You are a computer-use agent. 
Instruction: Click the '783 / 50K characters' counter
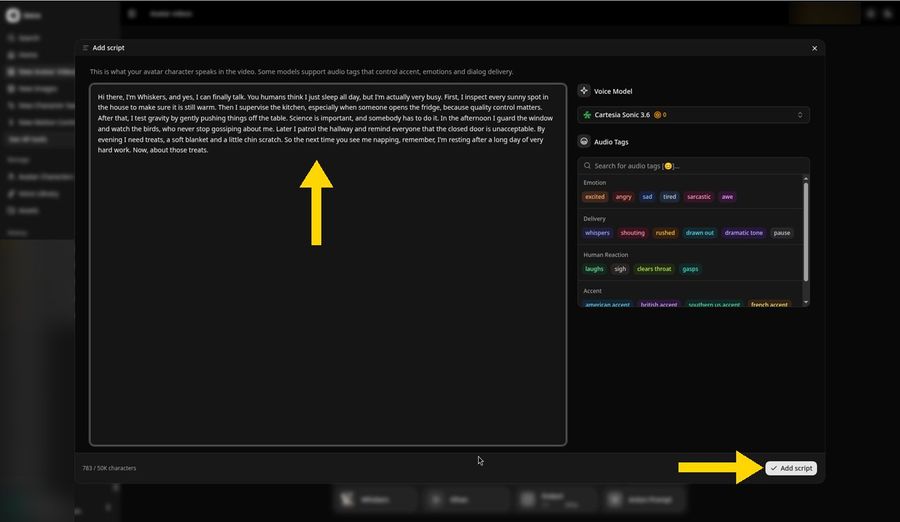(109, 468)
